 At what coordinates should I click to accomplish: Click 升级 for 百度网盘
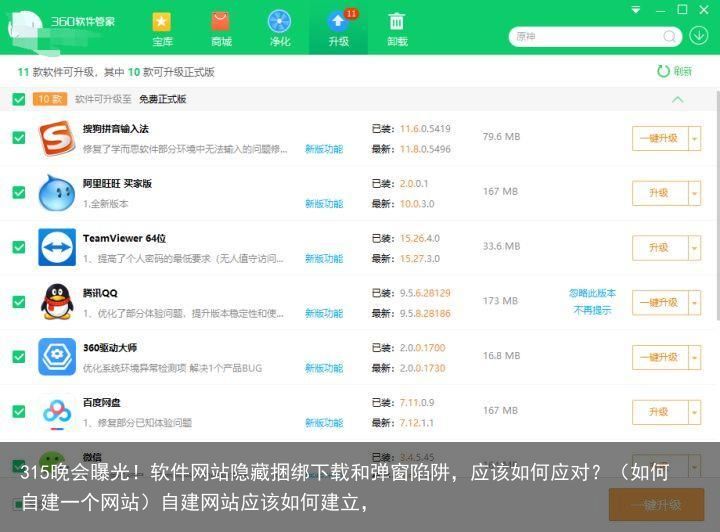coord(660,412)
